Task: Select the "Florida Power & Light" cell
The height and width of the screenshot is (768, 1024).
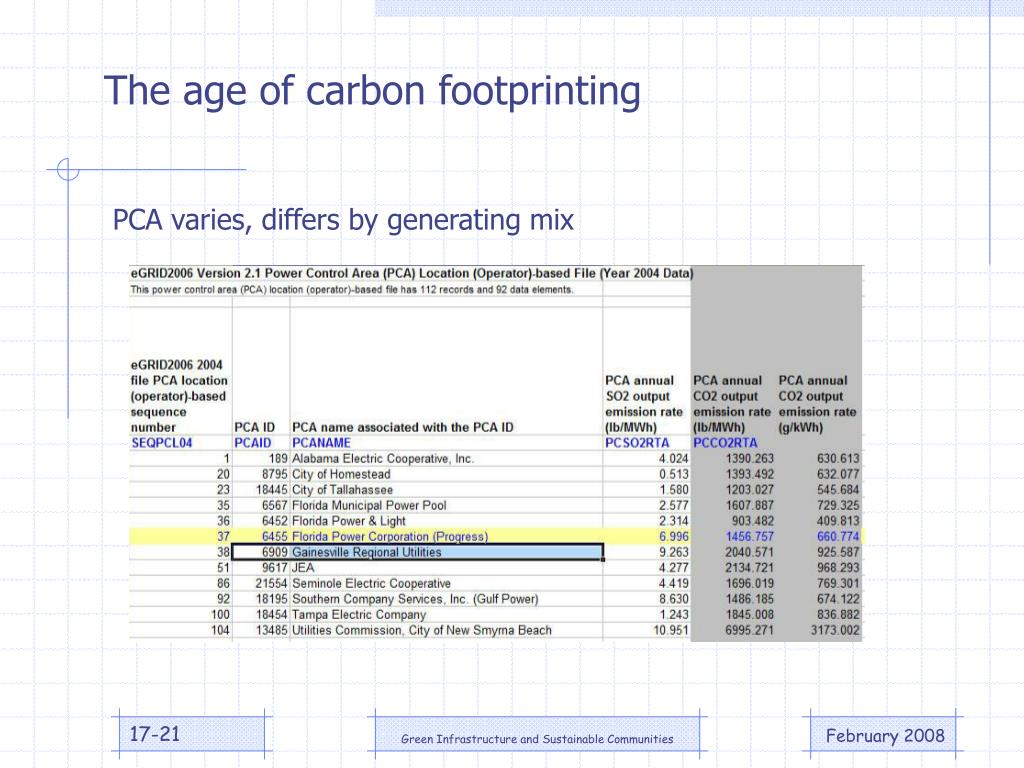Action: pyautogui.click(x=349, y=521)
